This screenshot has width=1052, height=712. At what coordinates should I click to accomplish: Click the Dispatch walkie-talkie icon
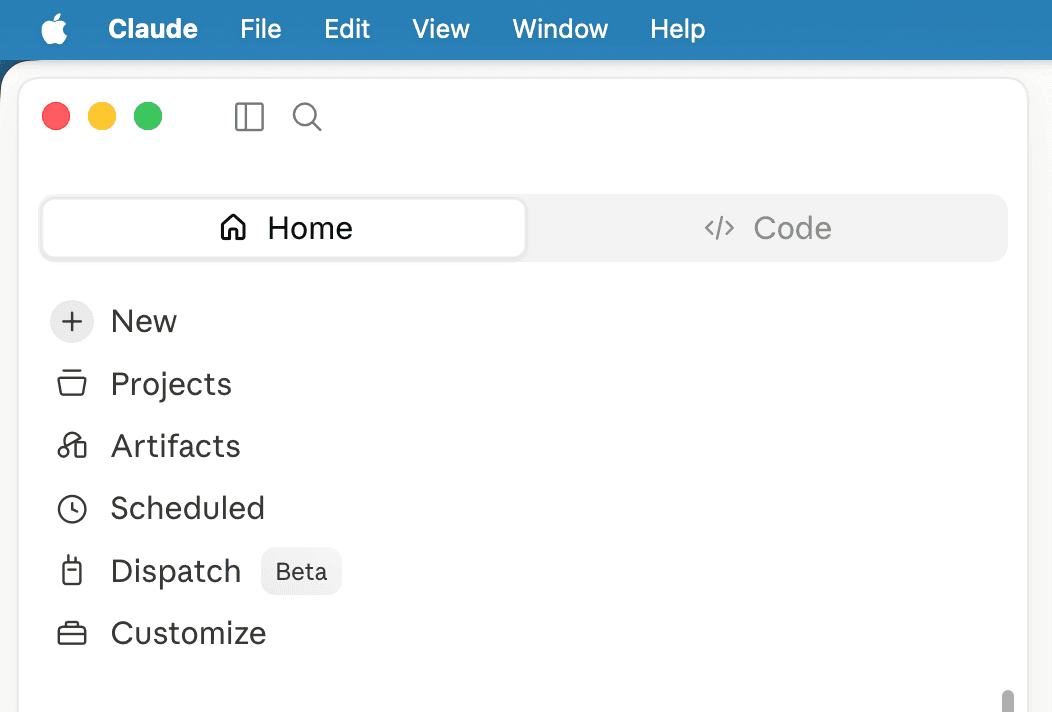[72, 571]
